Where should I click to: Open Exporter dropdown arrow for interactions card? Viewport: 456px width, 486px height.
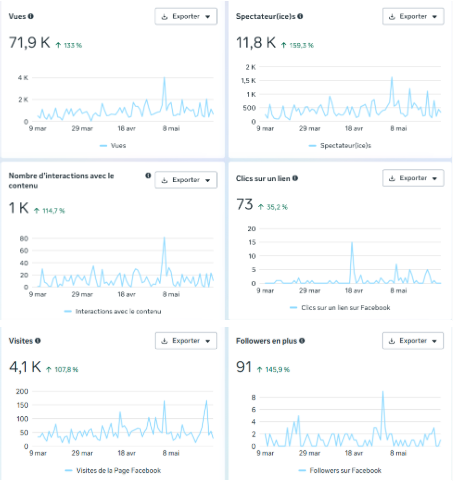(x=208, y=180)
